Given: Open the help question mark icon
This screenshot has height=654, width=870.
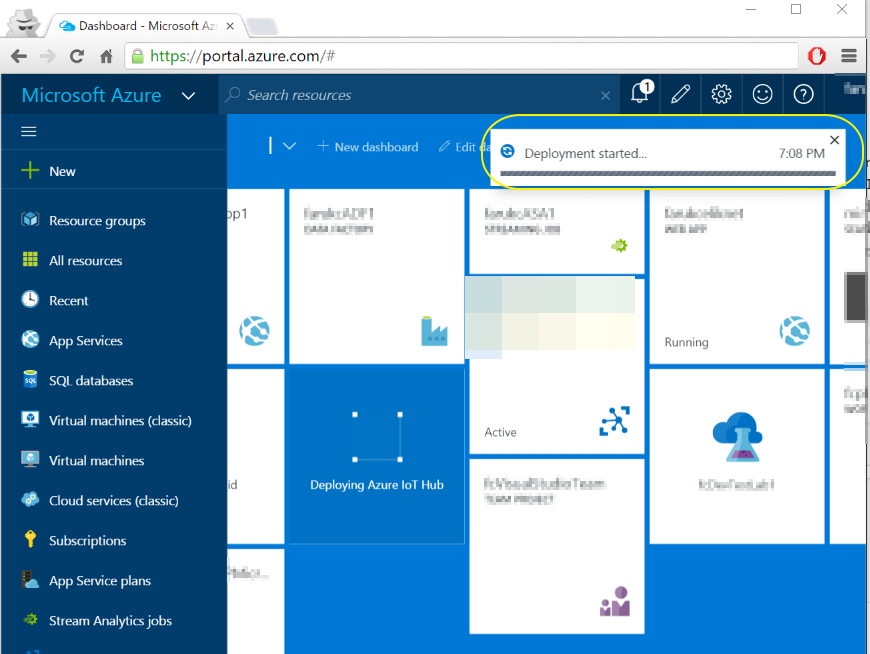Looking at the screenshot, I should pos(803,94).
